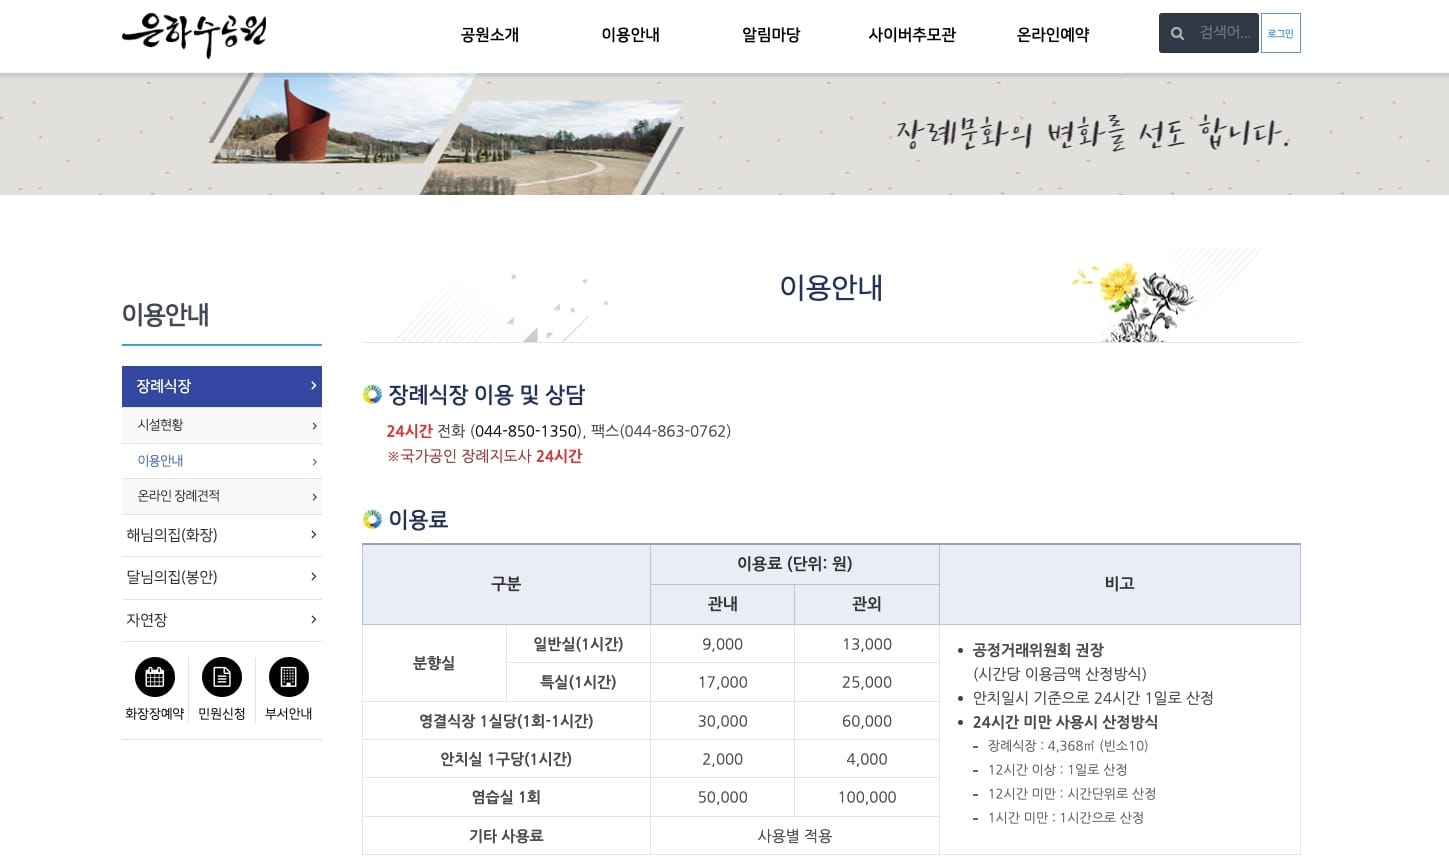
Task: Open 민원신청 document icon
Action: (x=222, y=678)
